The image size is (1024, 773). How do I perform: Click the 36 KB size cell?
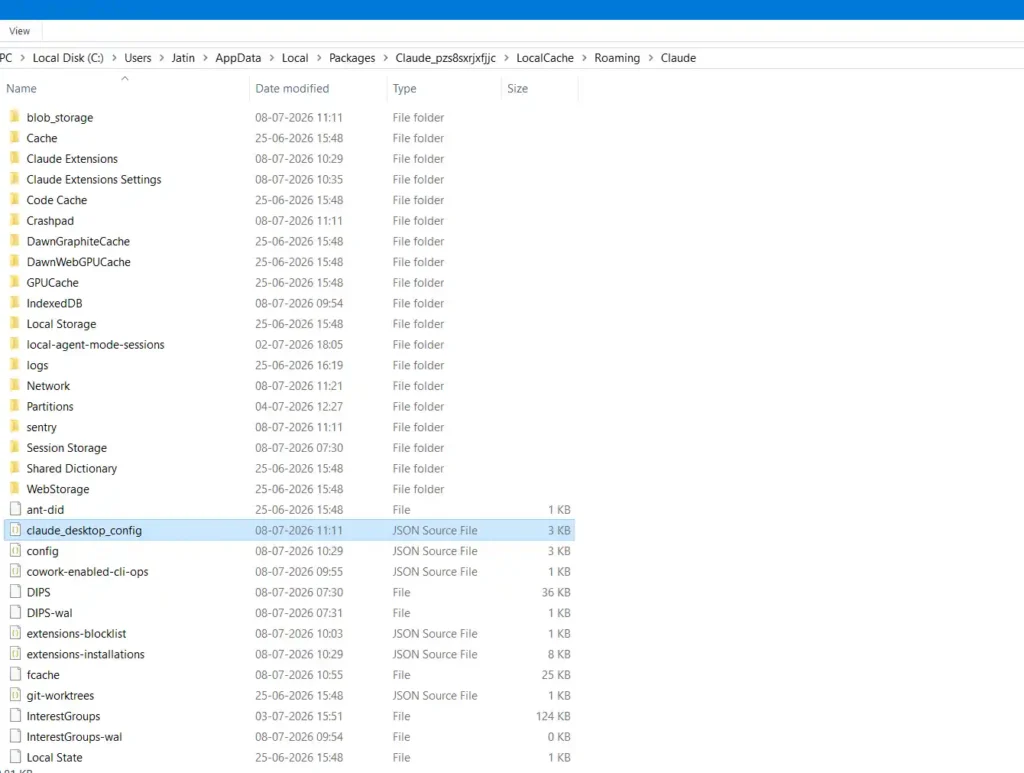point(556,592)
